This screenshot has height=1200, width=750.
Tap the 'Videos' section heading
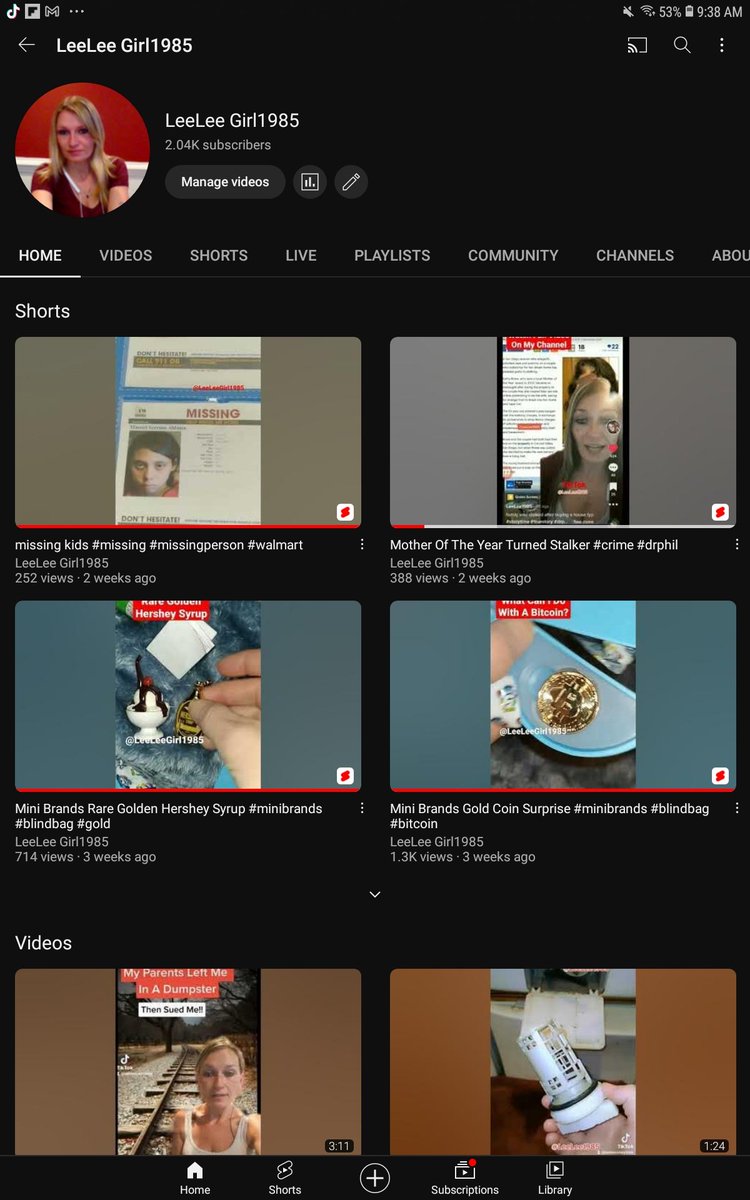44,943
